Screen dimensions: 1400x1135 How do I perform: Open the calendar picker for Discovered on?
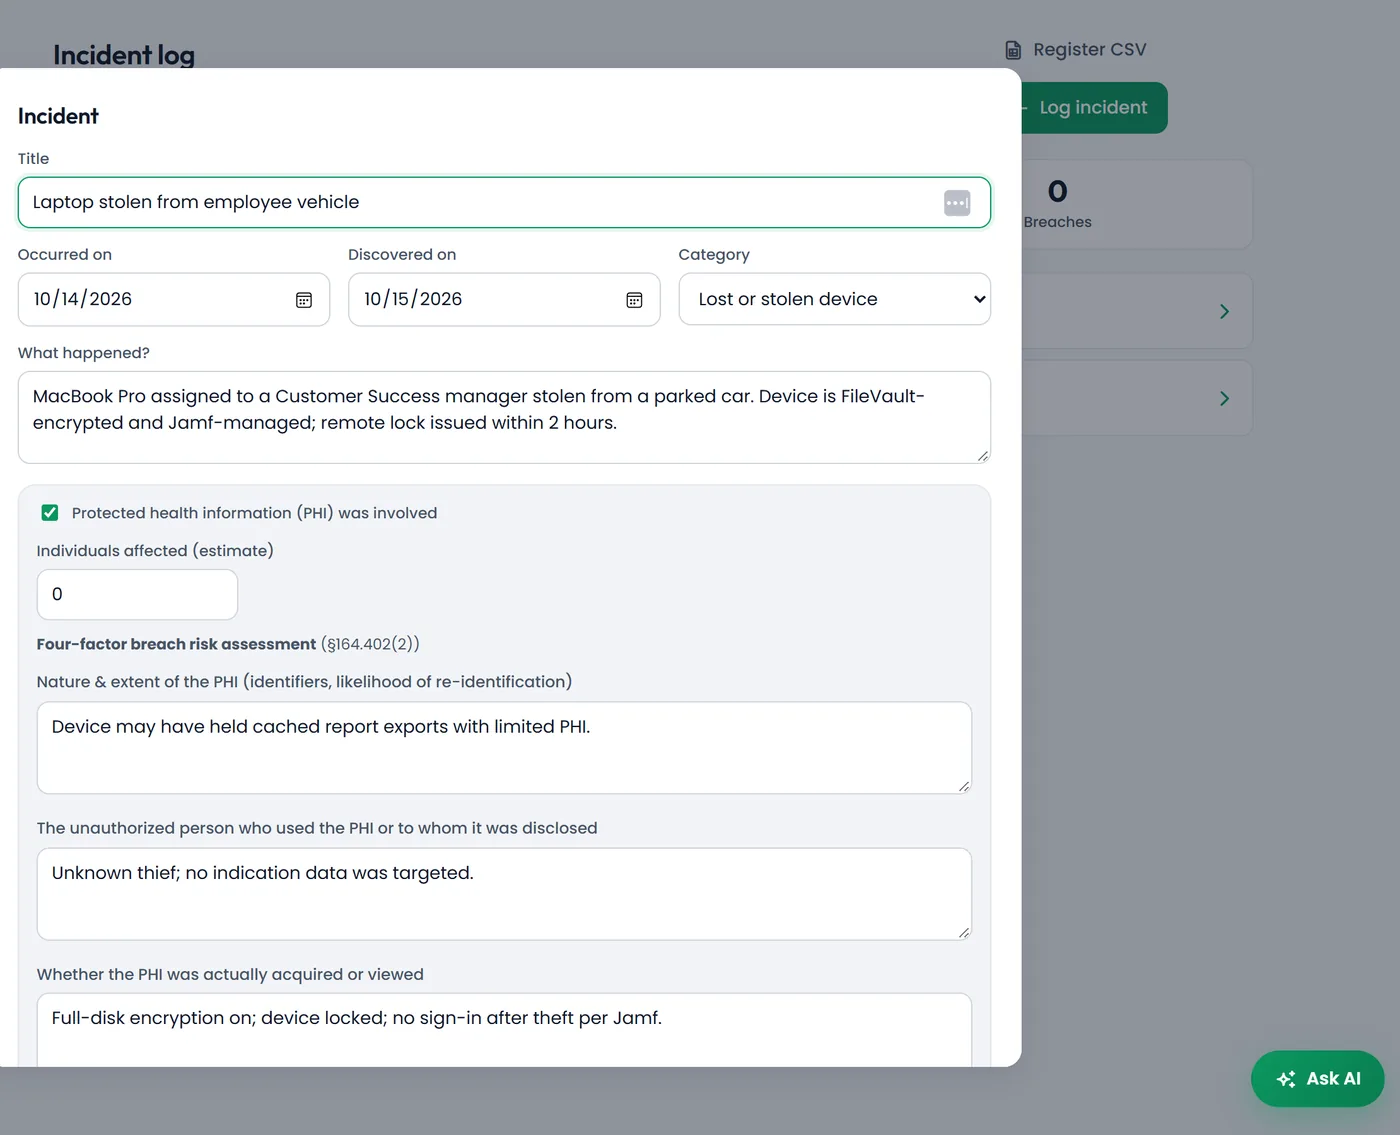634,300
